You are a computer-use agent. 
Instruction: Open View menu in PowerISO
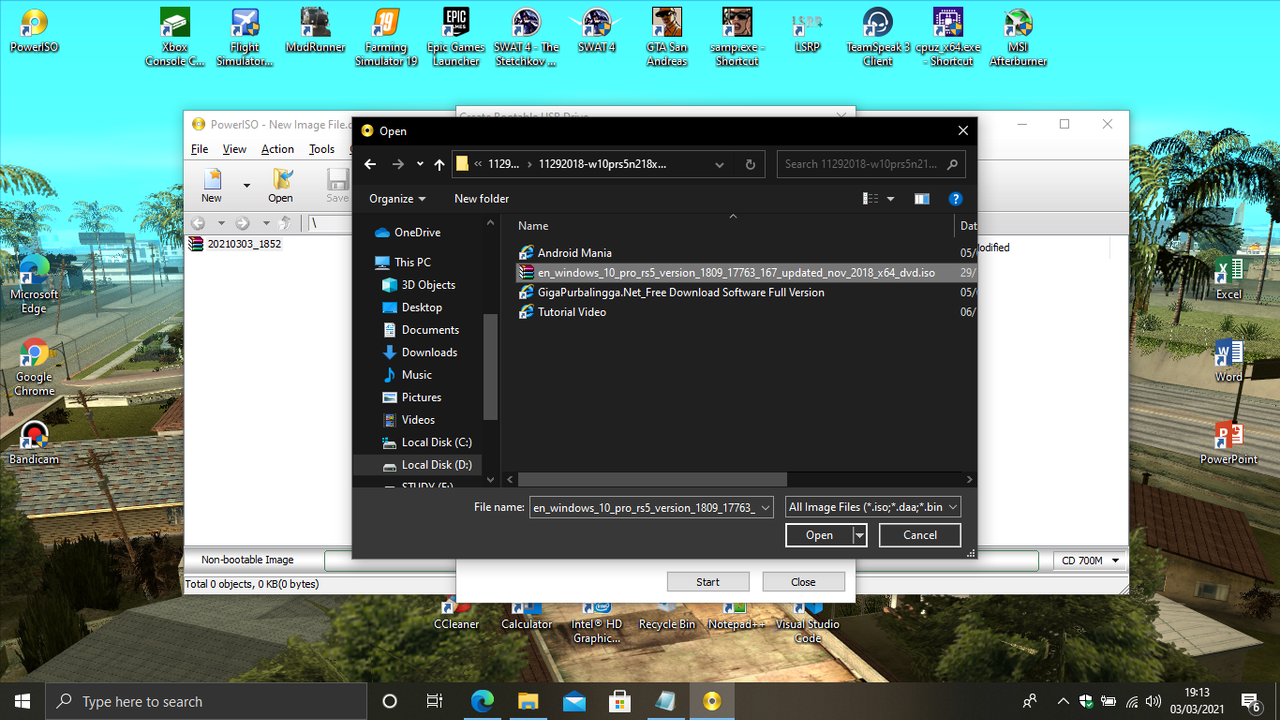pyautogui.click(x=234, y=149)
